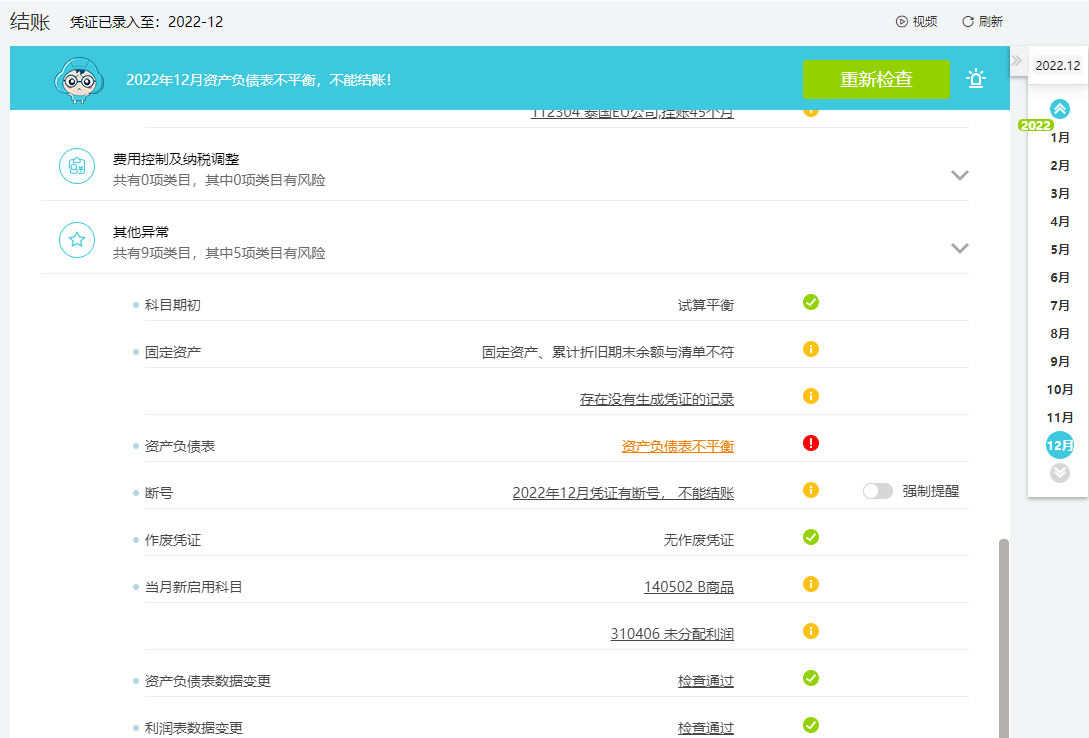Click the green check icon for 科目期初

tap(810, 302)
